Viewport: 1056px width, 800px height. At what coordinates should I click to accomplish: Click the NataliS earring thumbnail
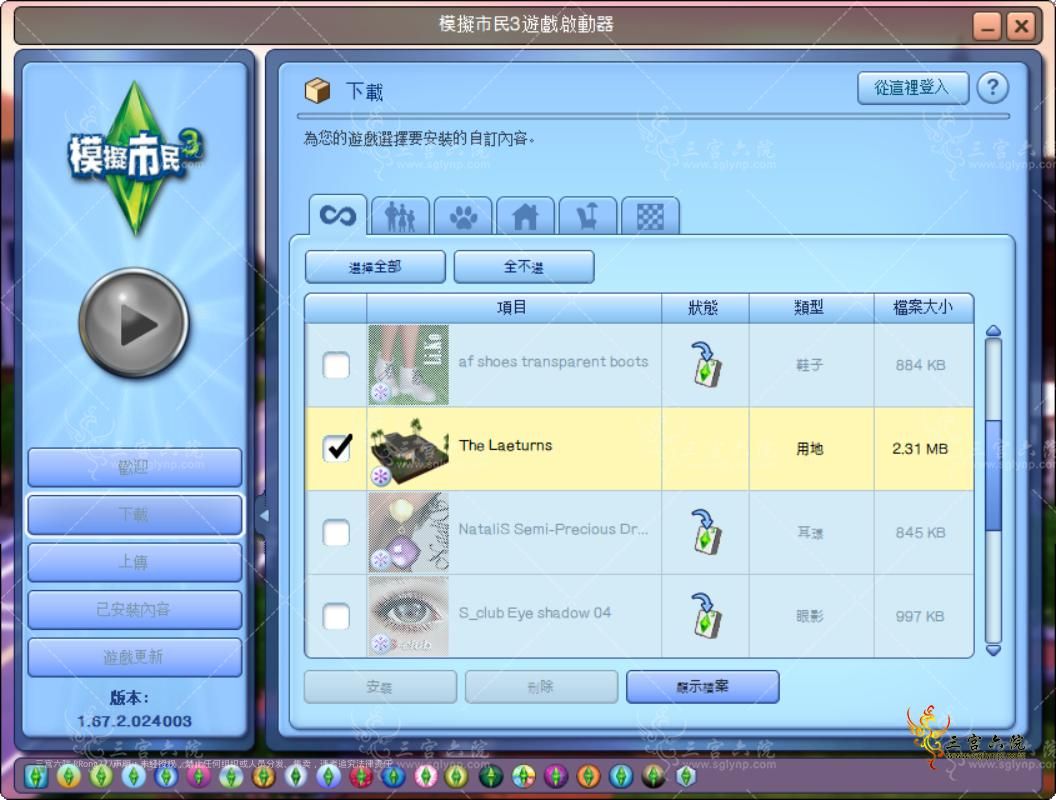click(x=409, y=533)
